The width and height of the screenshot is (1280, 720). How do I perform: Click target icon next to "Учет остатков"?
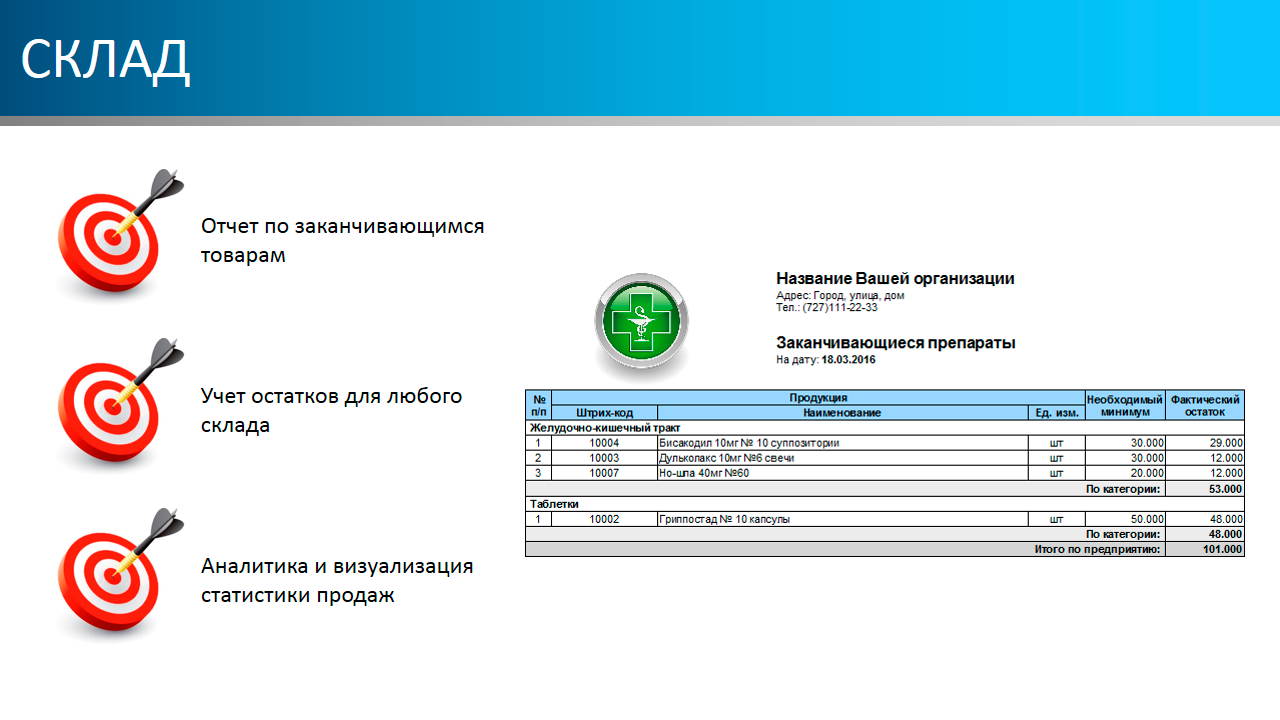coord(110,410)
